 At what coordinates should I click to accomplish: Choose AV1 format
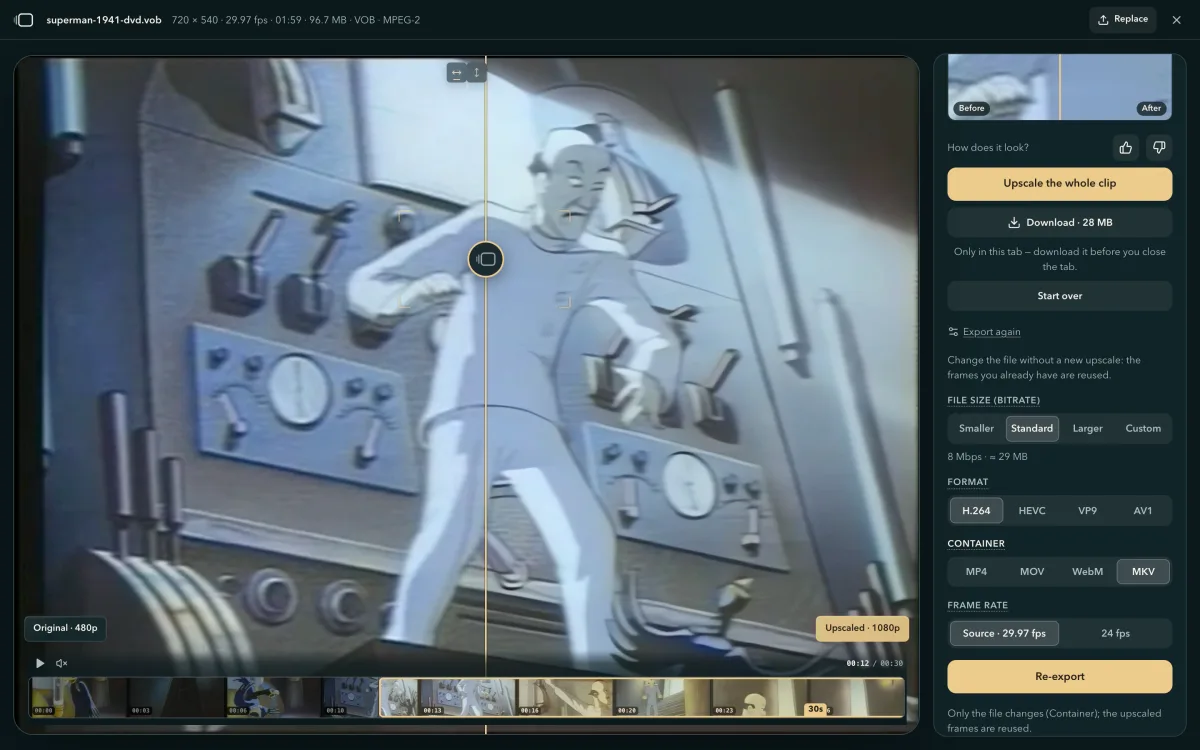point(1143,510)
